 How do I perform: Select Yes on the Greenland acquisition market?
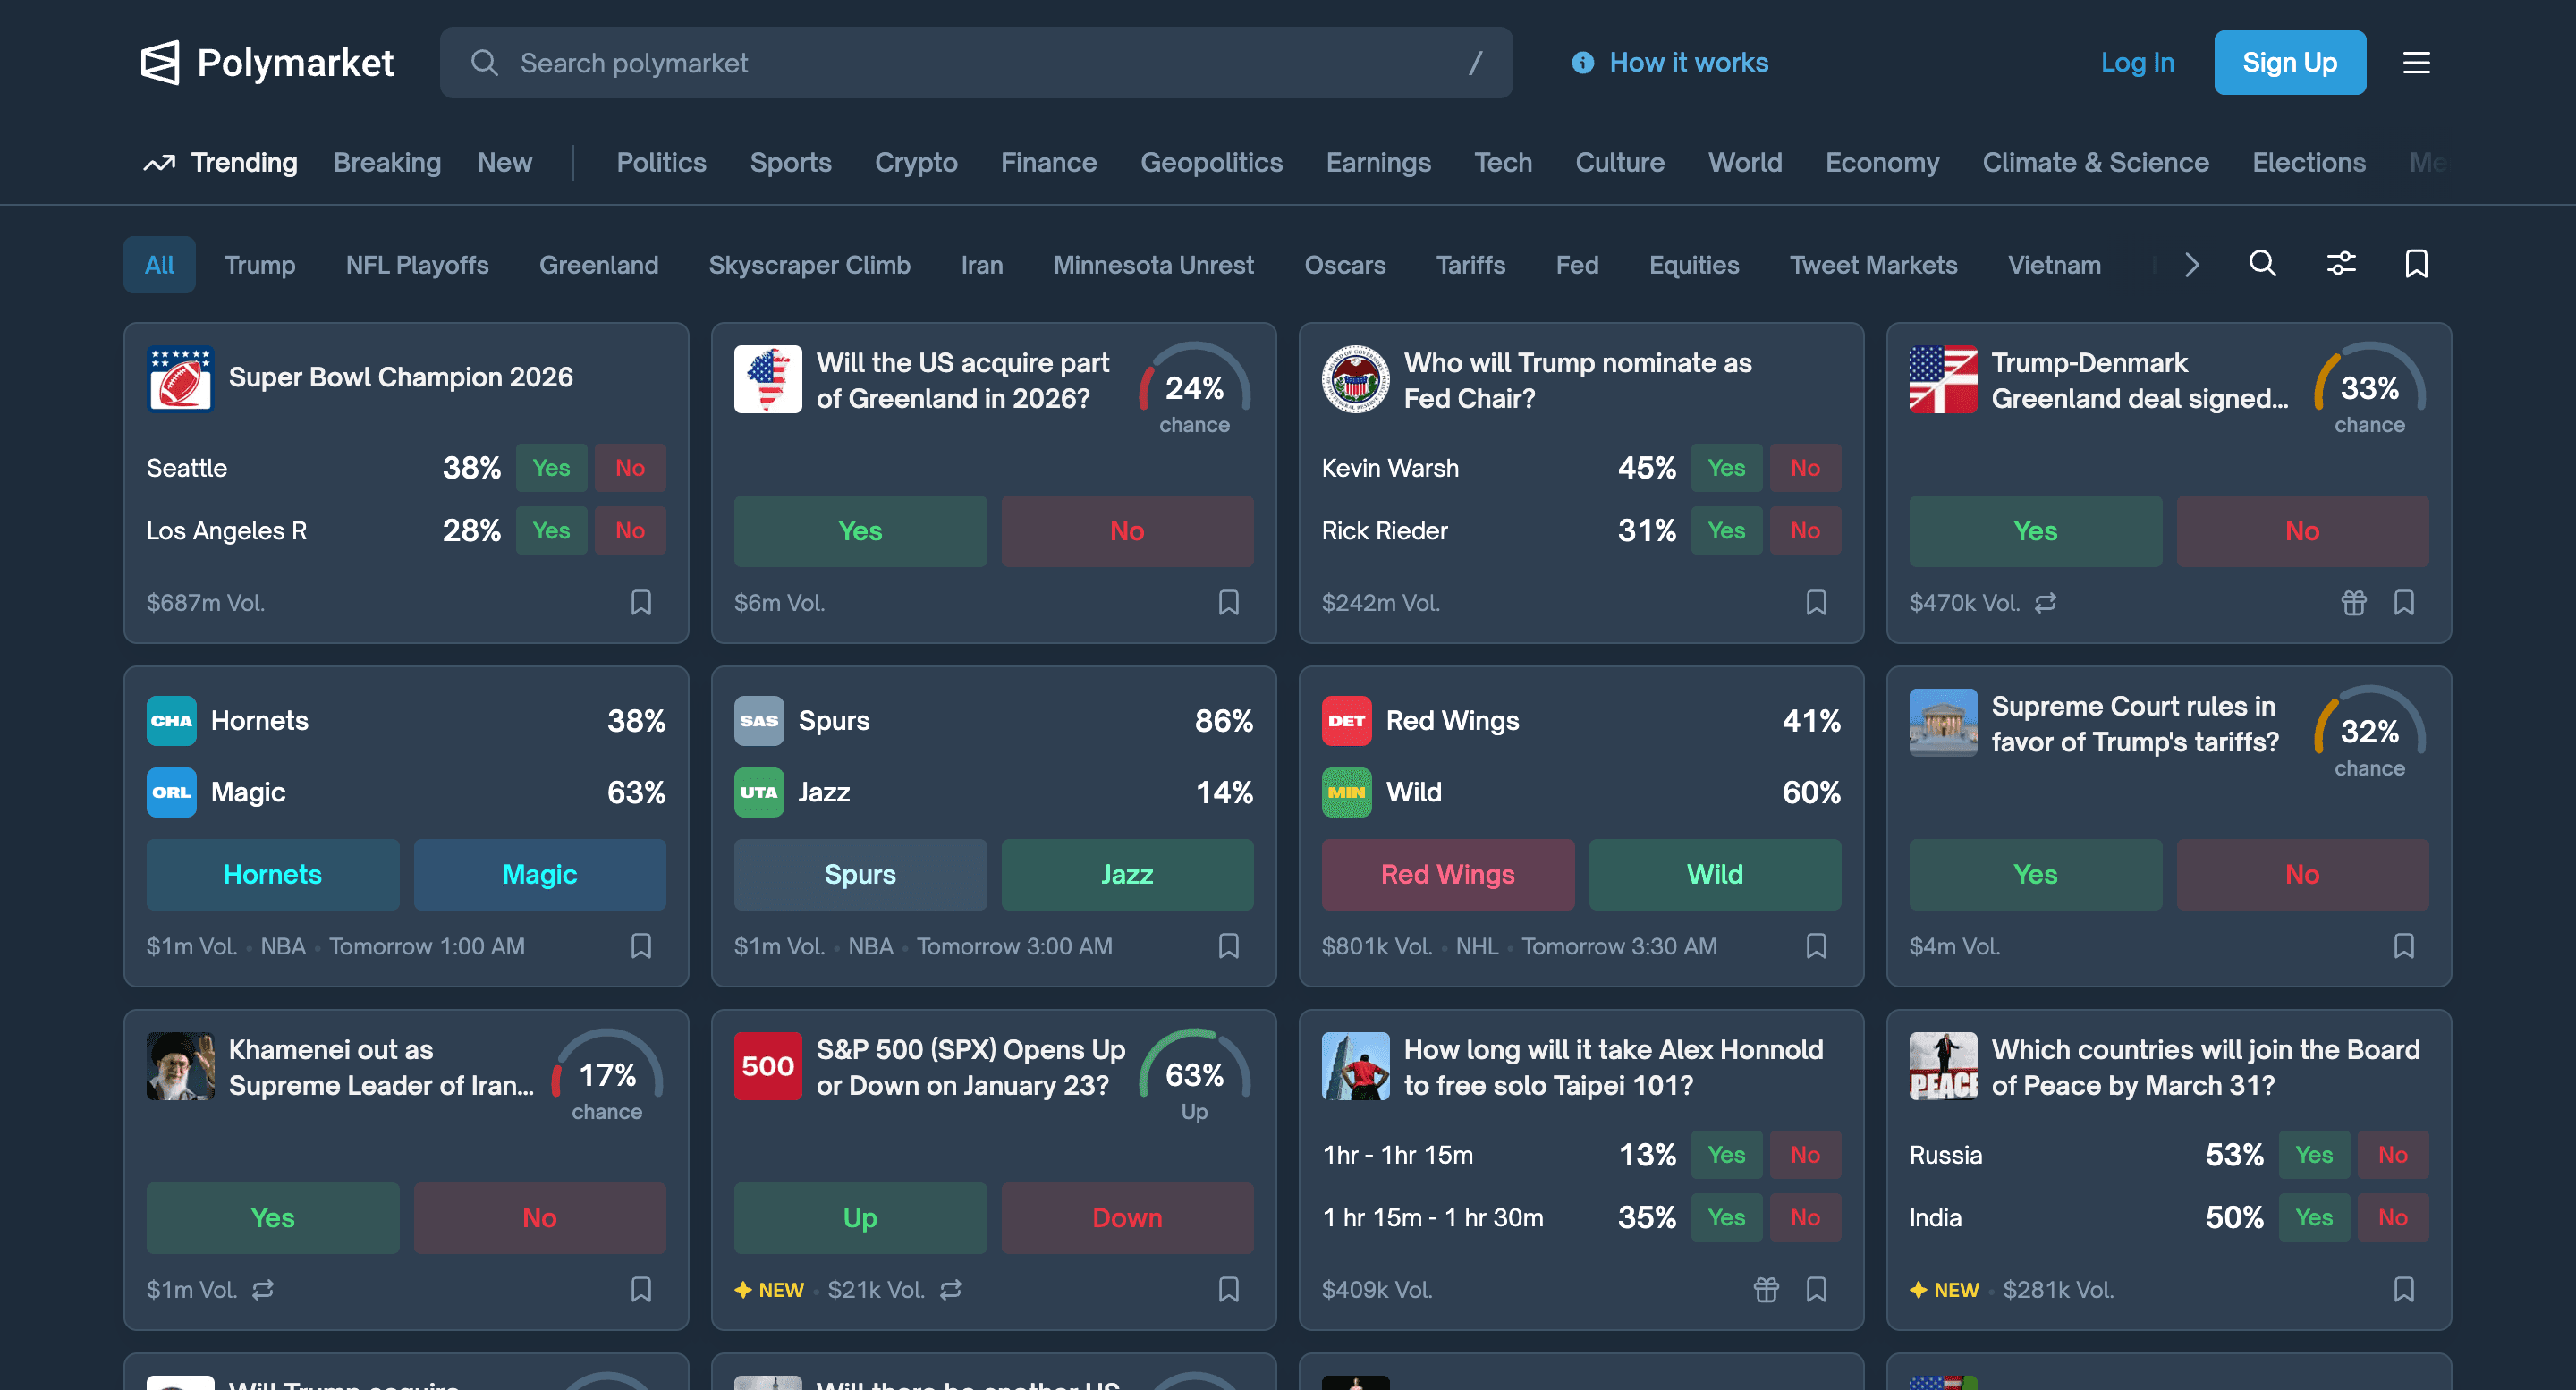click(859, 531)
